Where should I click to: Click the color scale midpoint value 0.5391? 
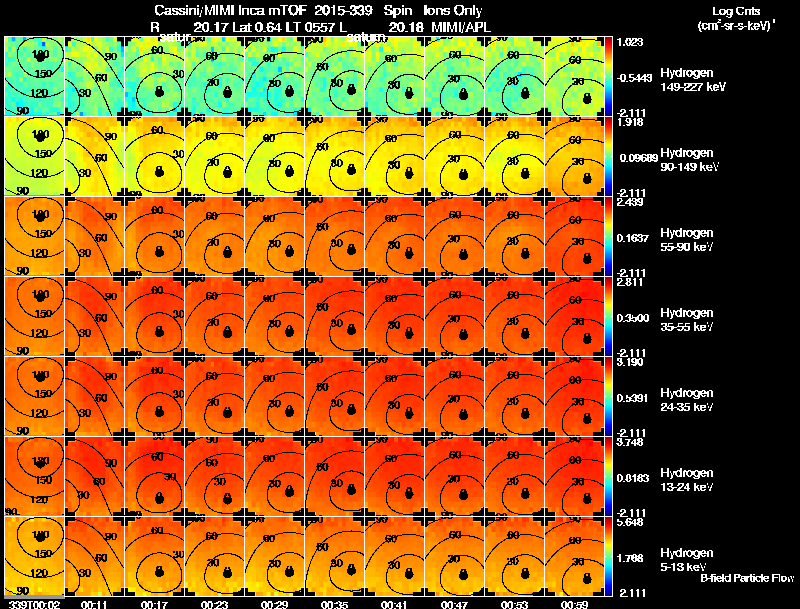point(633,398)
